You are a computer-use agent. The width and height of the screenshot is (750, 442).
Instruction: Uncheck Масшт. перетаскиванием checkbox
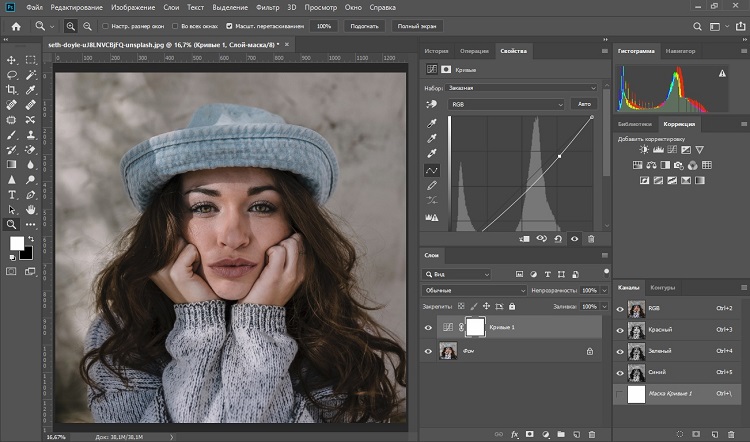tap(229, 26)
